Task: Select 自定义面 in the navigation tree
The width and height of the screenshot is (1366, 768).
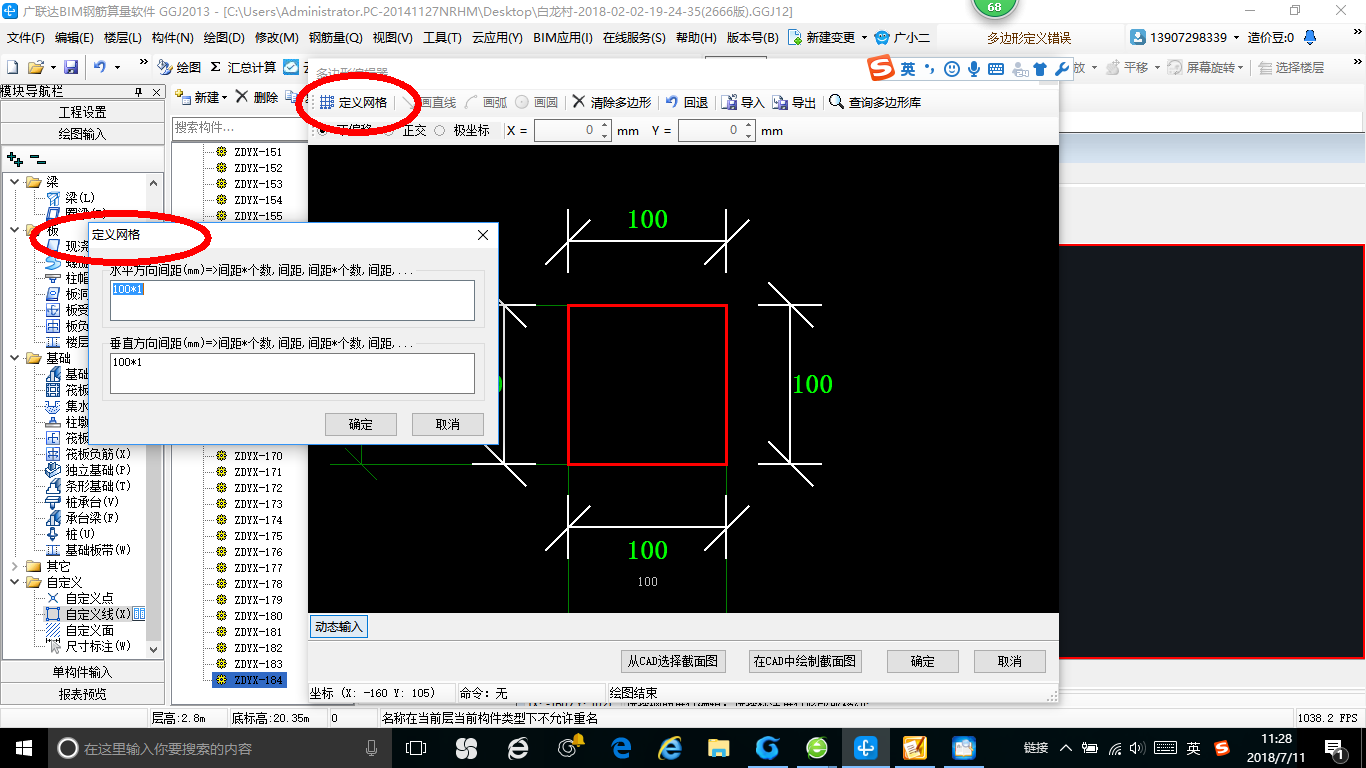Action: pos(89,630)
